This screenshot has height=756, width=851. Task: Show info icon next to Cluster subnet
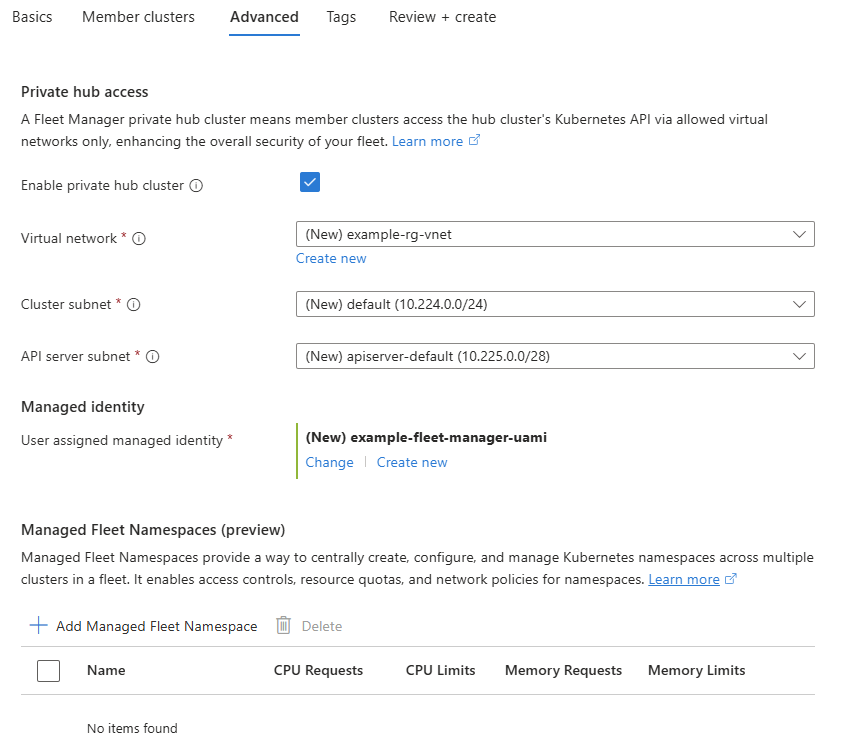[x=134, y=305]
